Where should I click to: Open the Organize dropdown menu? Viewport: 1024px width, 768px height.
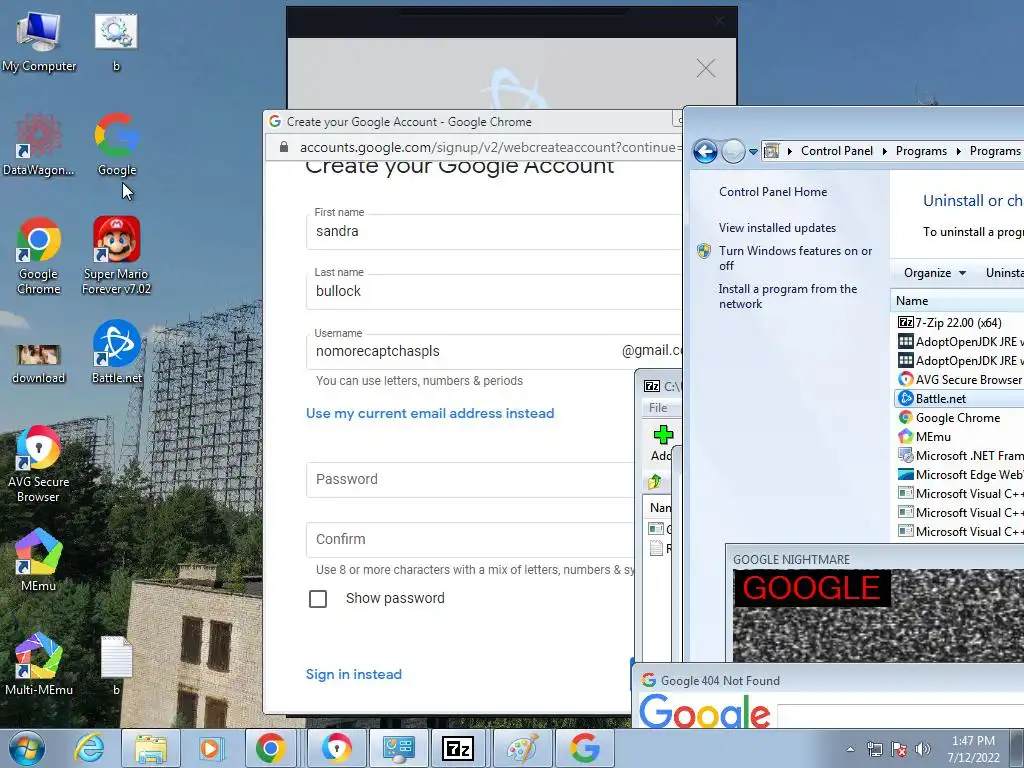935,273
